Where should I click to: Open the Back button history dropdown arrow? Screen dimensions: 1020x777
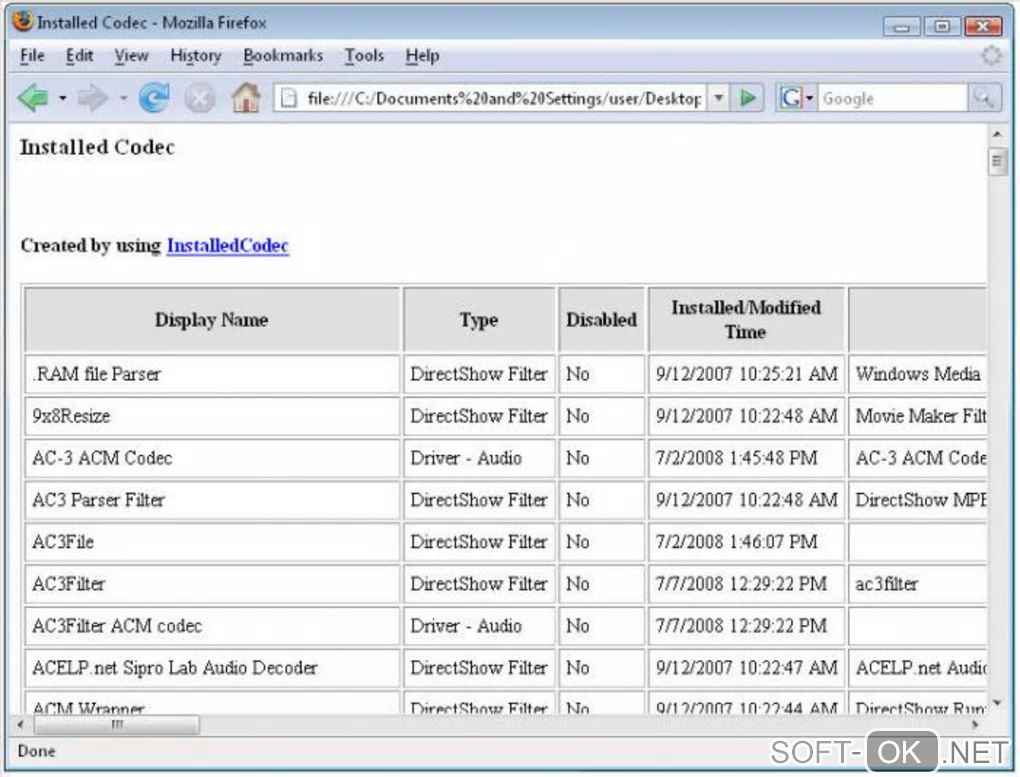pos(62,98)
